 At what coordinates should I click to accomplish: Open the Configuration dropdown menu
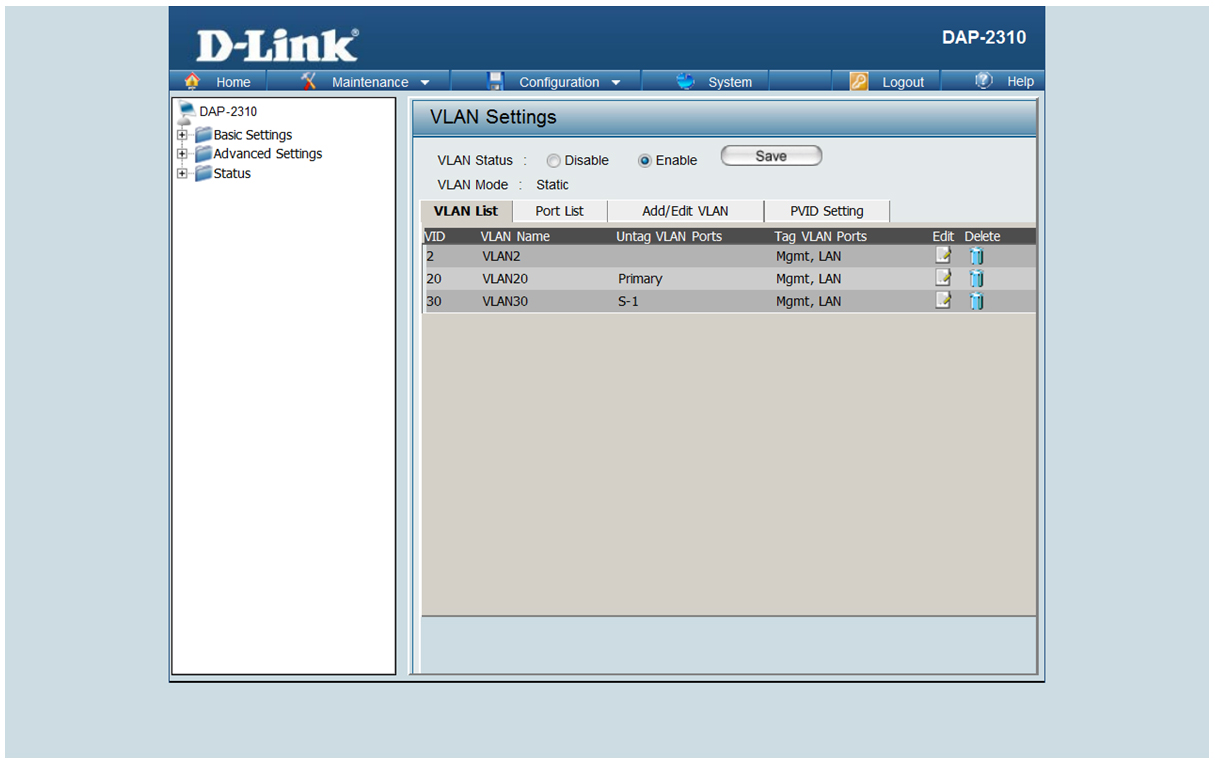[560, 82]
